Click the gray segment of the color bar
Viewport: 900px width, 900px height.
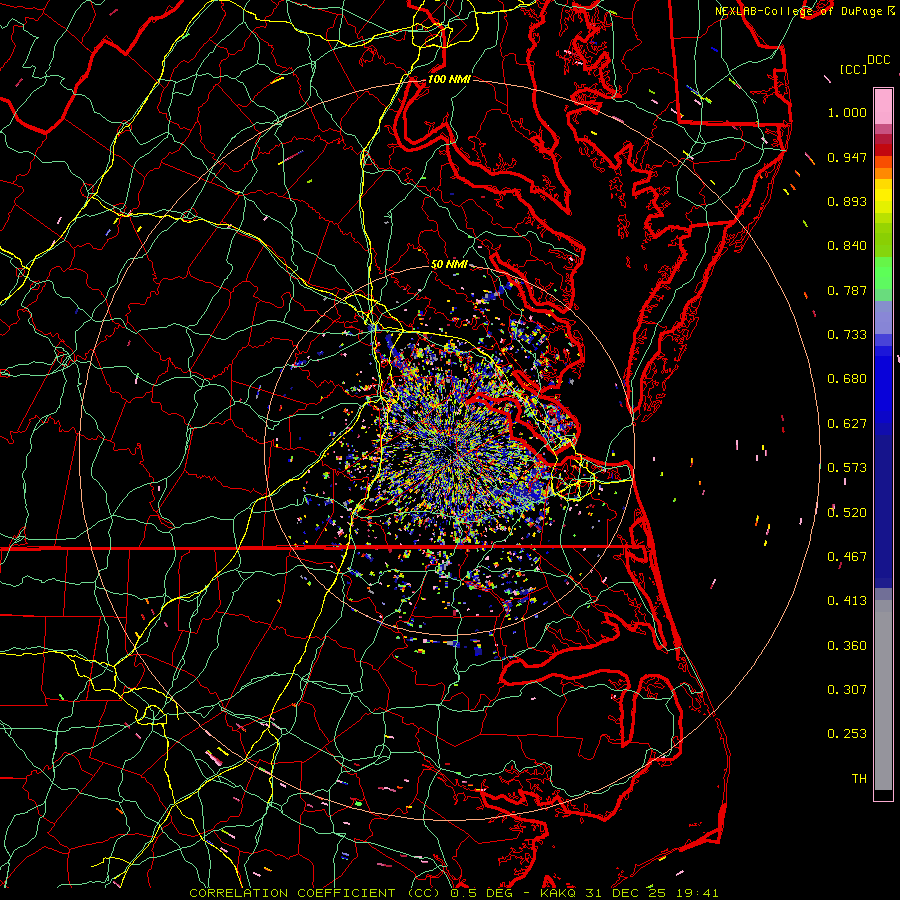883,695
